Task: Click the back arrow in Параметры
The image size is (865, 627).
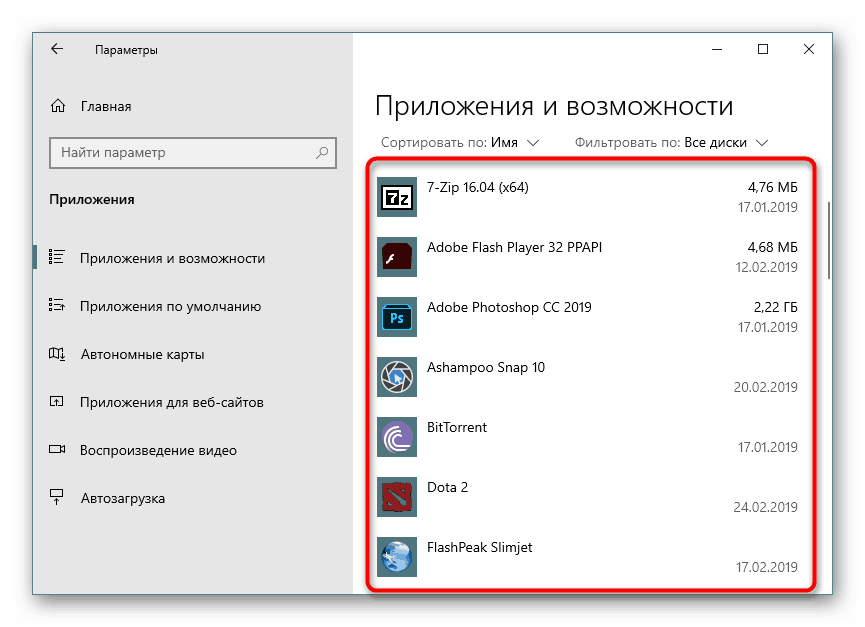Action: point(57,49)
